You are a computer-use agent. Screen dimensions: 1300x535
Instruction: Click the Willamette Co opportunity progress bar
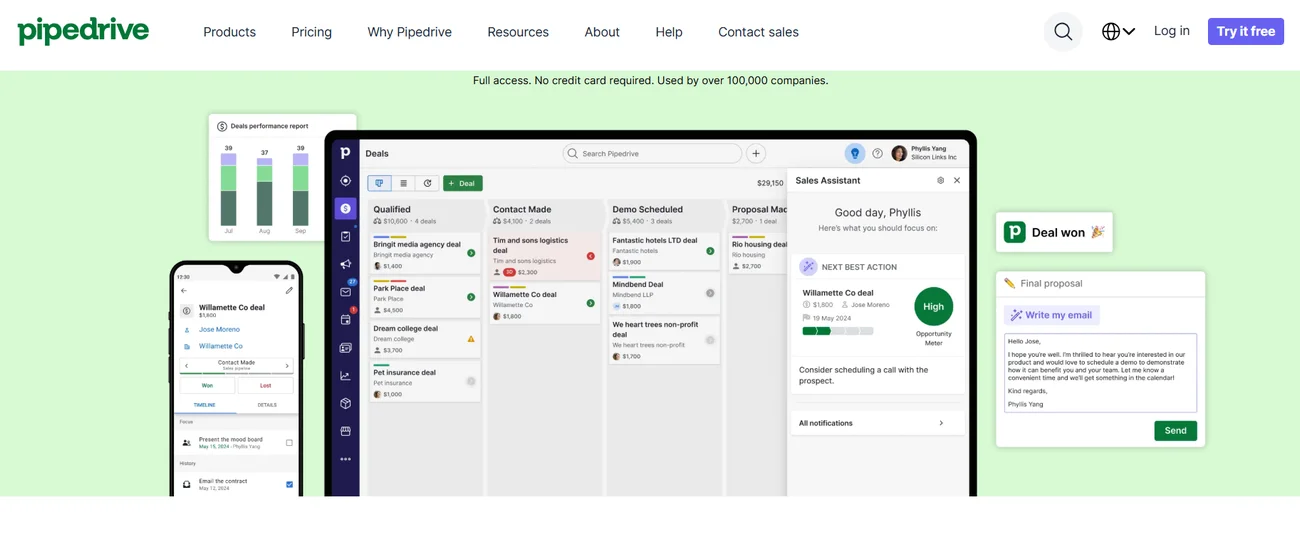pos(837,331)
